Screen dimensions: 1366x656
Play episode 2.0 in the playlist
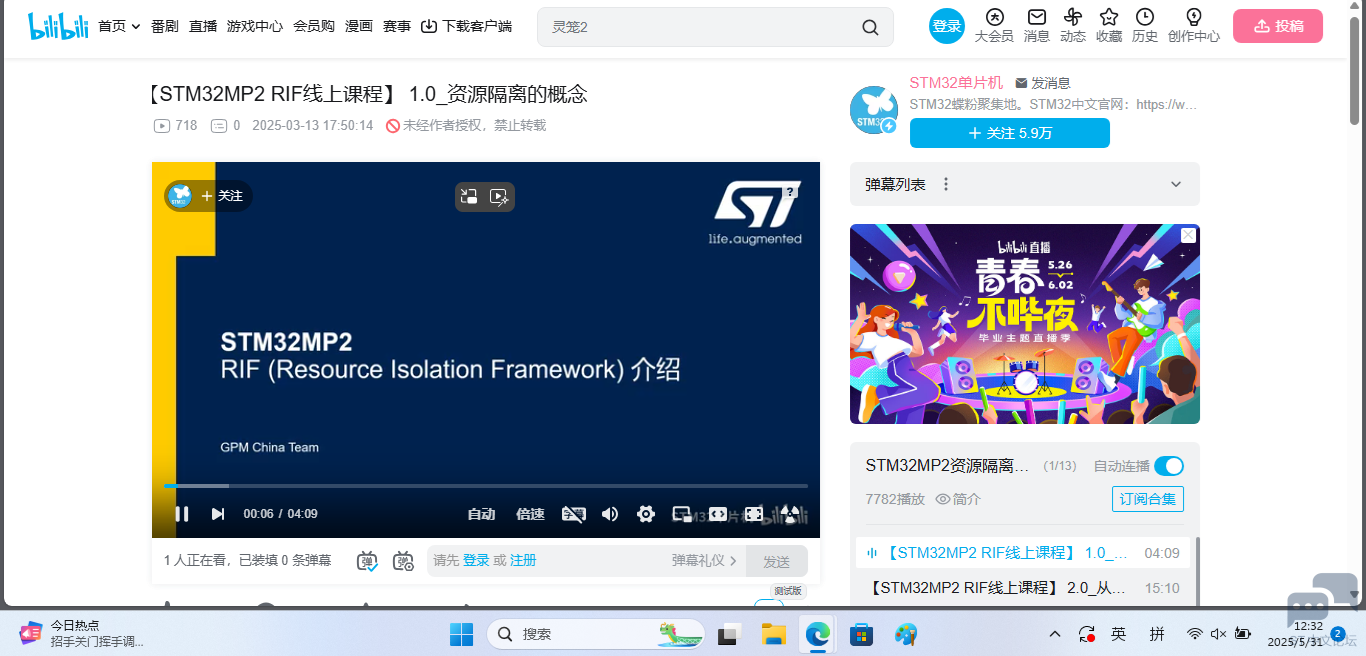1025,588
